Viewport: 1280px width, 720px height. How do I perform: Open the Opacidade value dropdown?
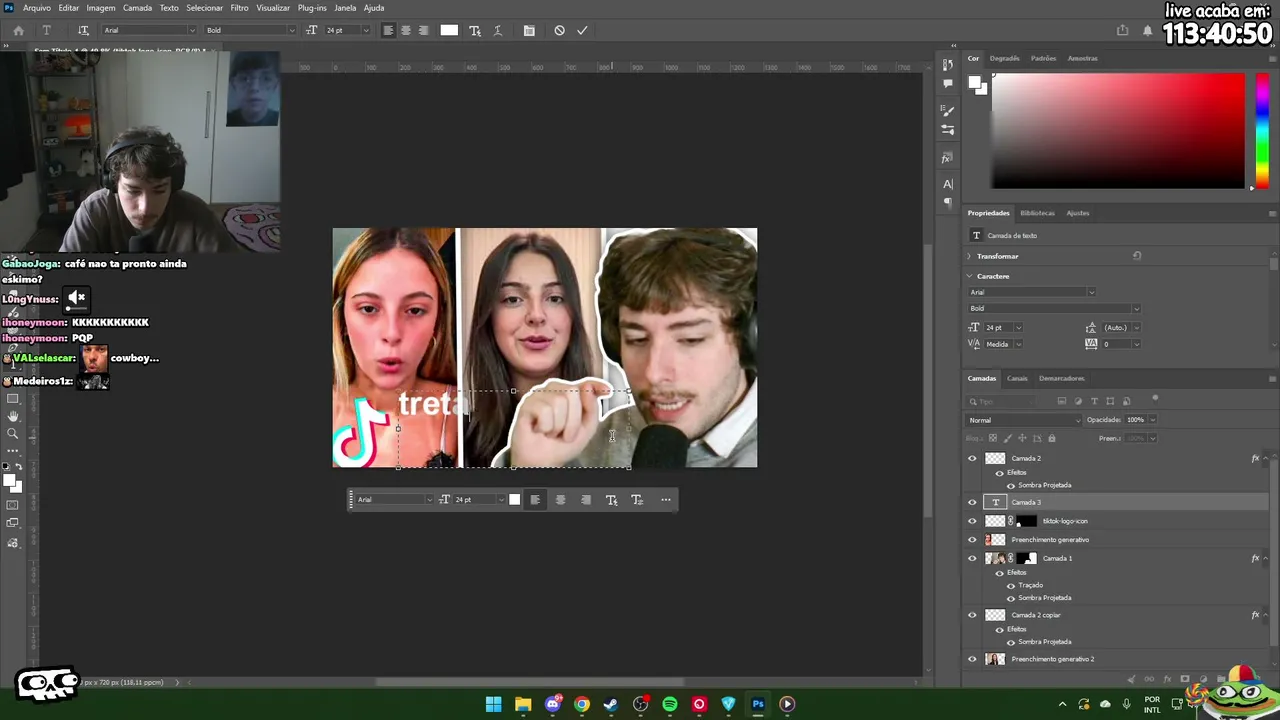click(1152, 420)
